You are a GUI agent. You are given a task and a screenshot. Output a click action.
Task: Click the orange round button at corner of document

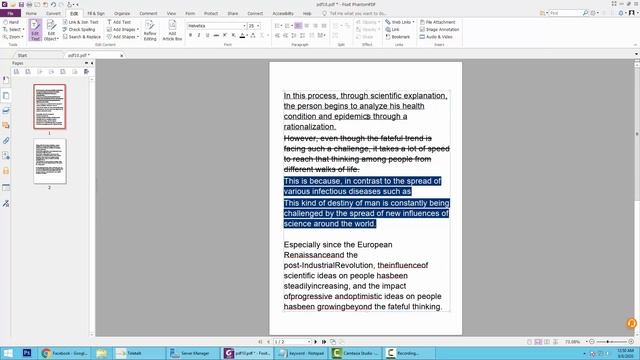click(x=631, y=323)
